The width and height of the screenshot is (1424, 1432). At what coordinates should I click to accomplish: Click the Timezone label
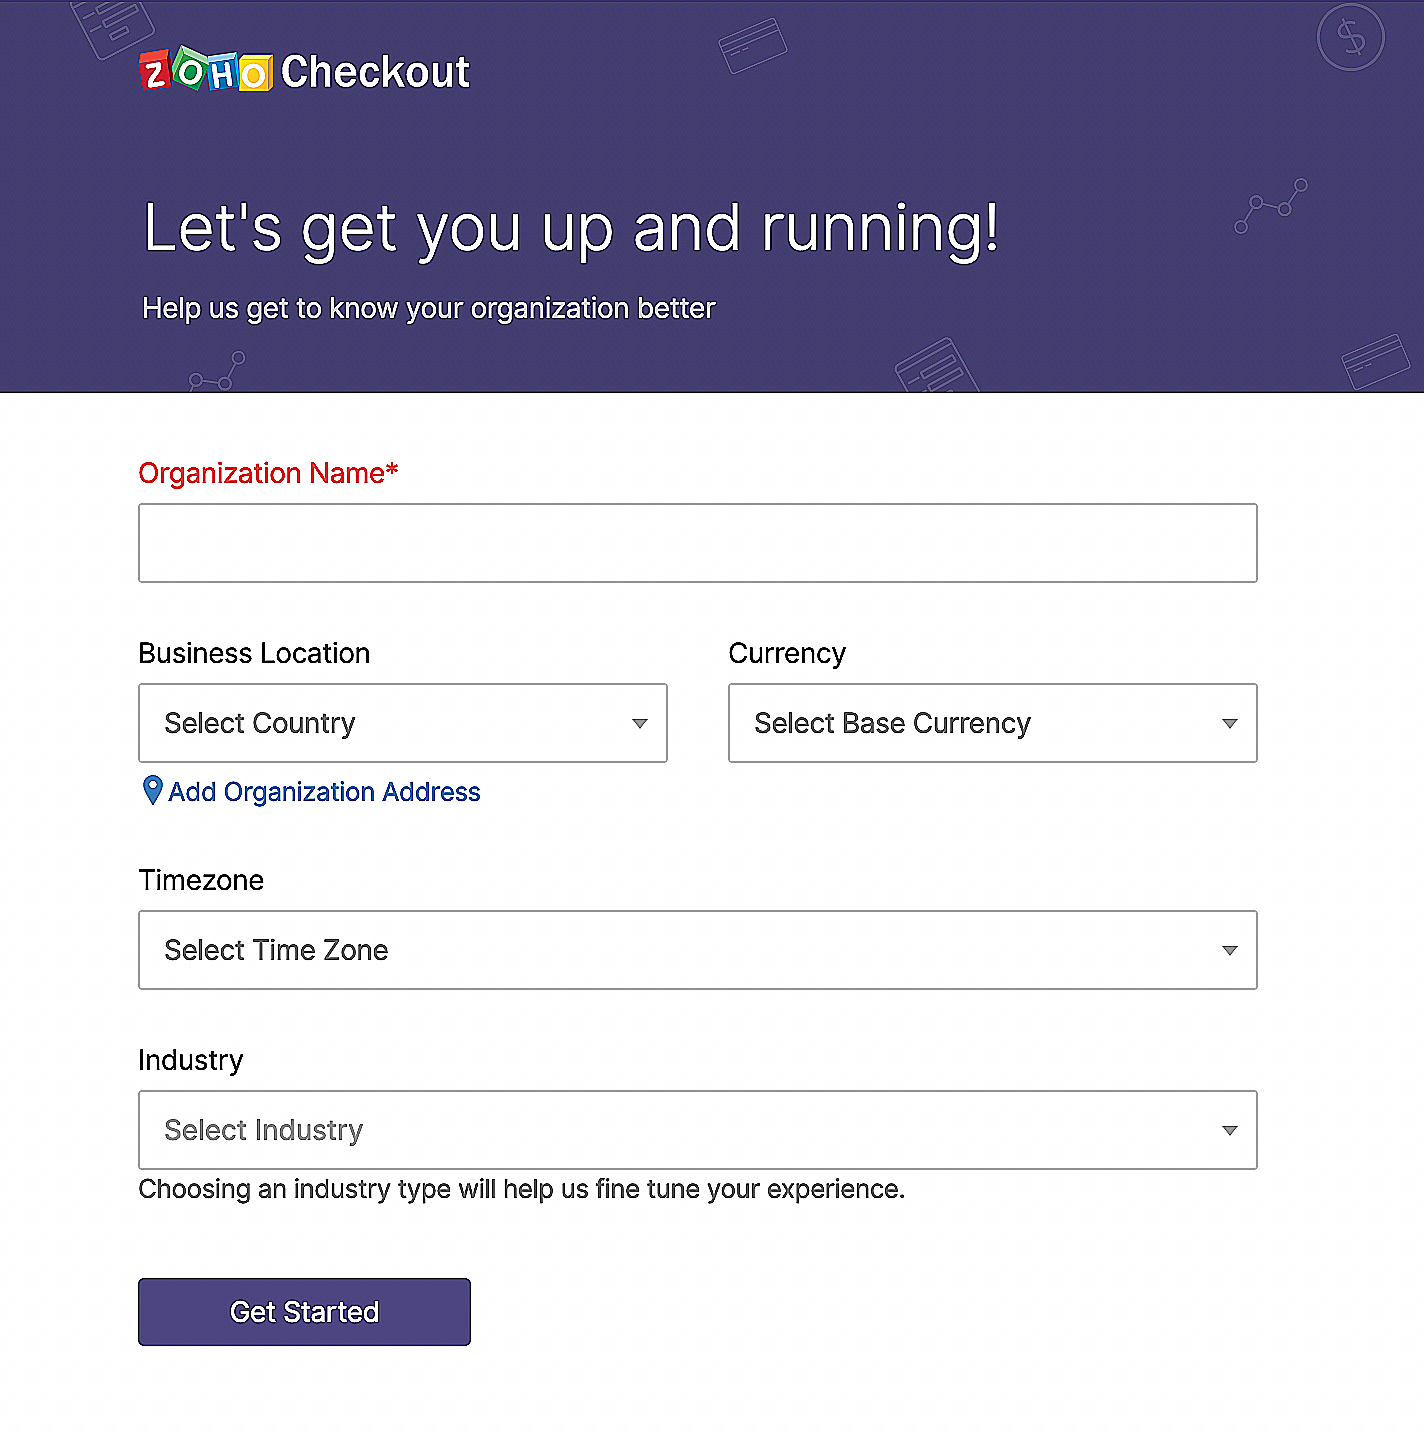coord(201,880)
